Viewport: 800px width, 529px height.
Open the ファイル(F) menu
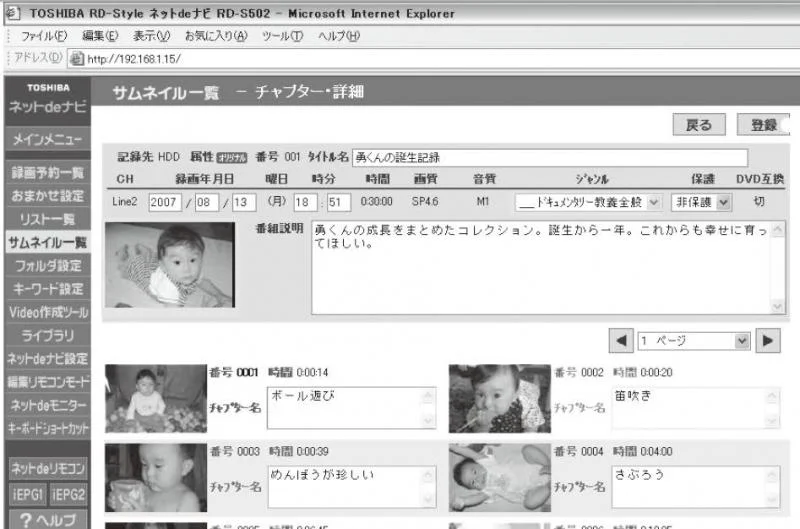click(x=44, y=36)
